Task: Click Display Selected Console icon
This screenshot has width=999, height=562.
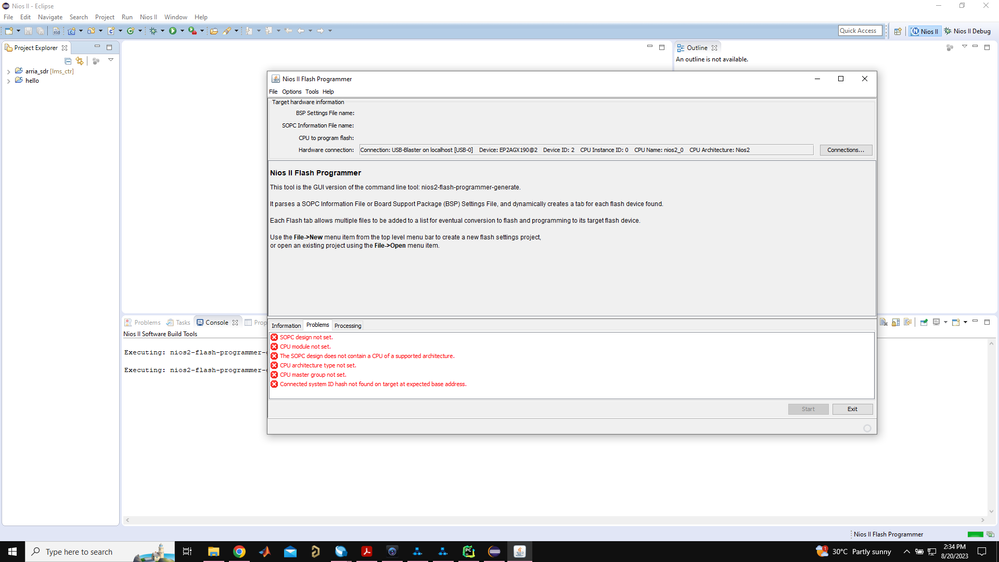Action: point(937,322)
